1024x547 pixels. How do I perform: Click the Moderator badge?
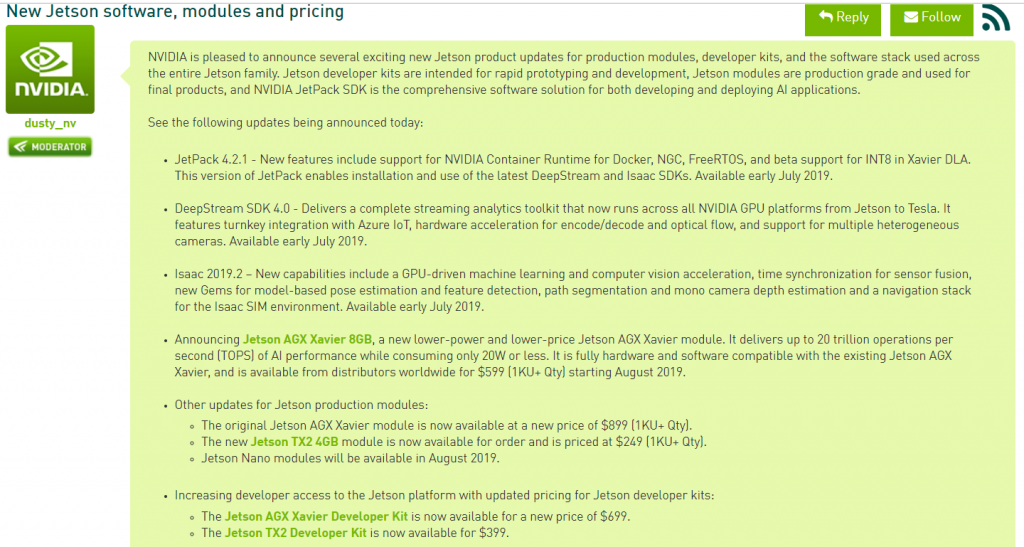click(x=50, y=147)
